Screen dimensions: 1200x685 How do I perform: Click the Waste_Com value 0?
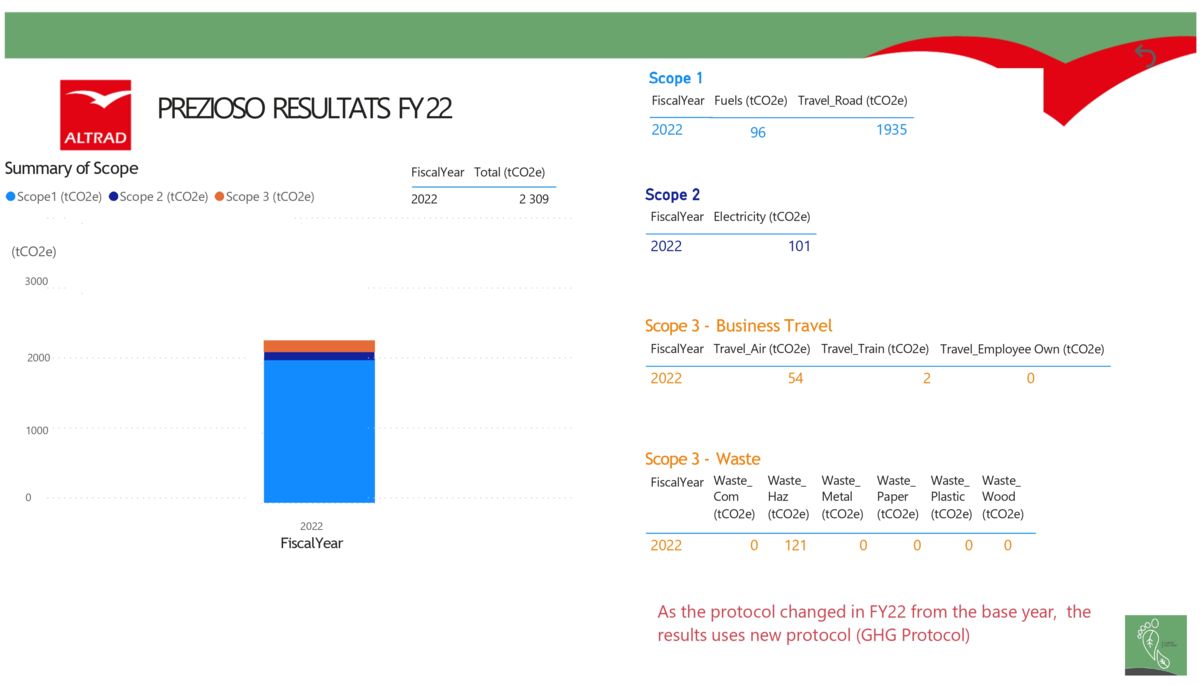(x=754, y=545)
